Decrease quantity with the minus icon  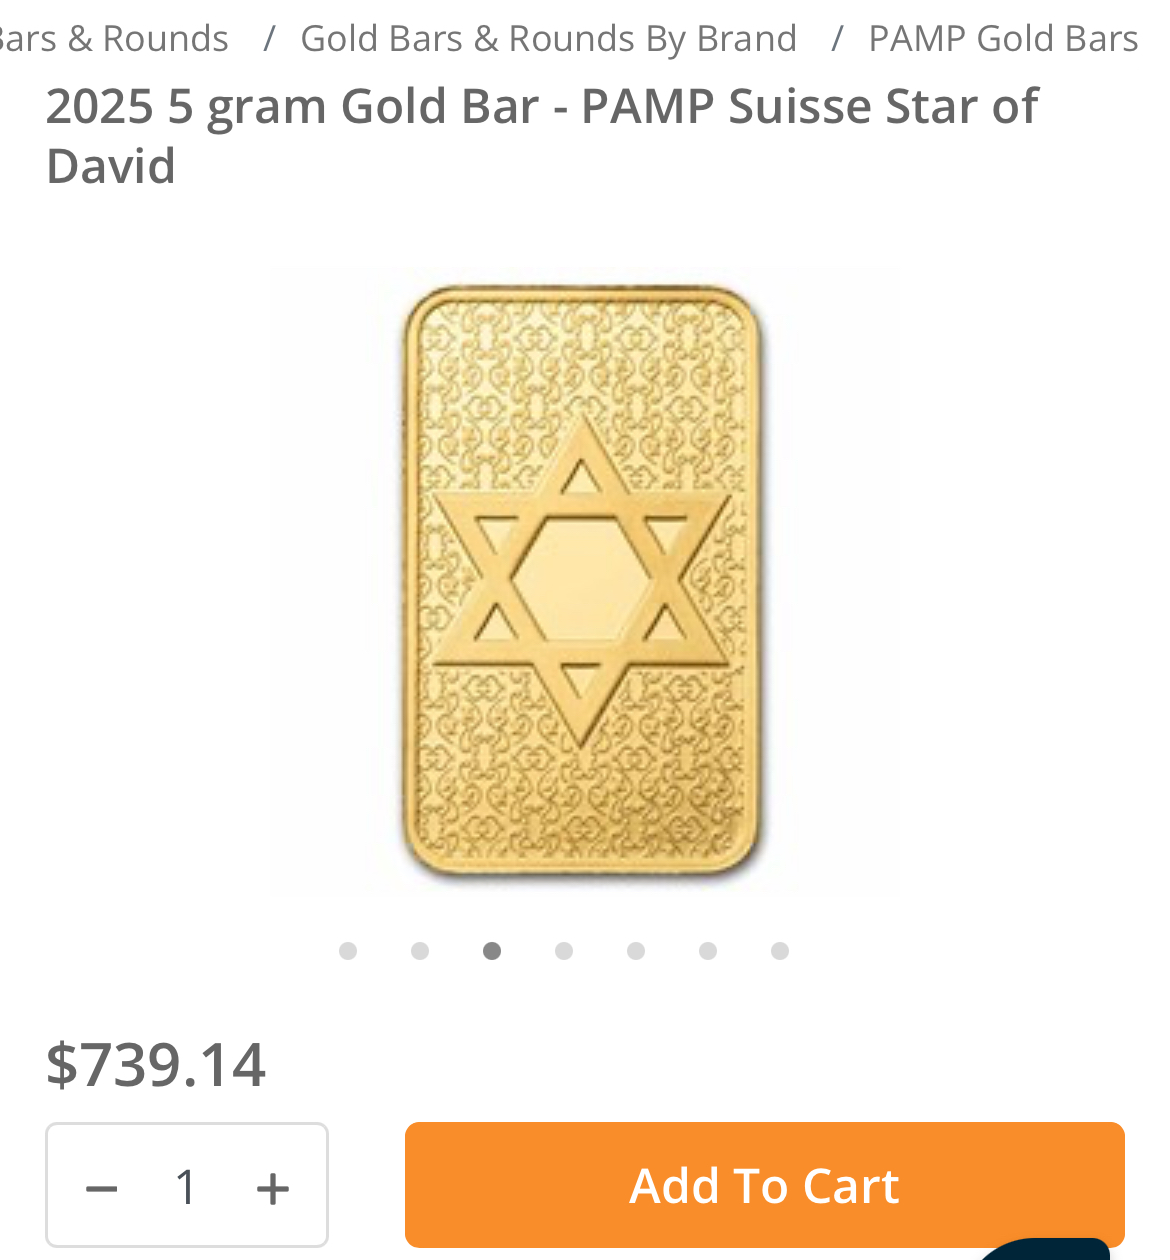(102, 1188)
